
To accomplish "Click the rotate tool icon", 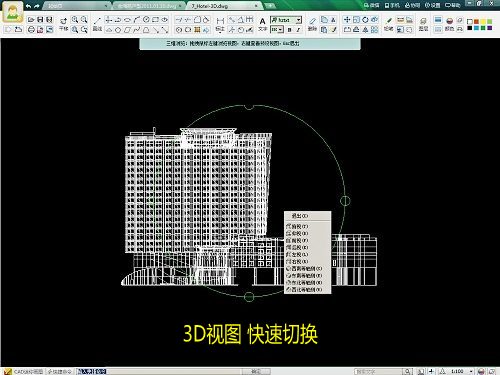I will click(x=365, y=20).
